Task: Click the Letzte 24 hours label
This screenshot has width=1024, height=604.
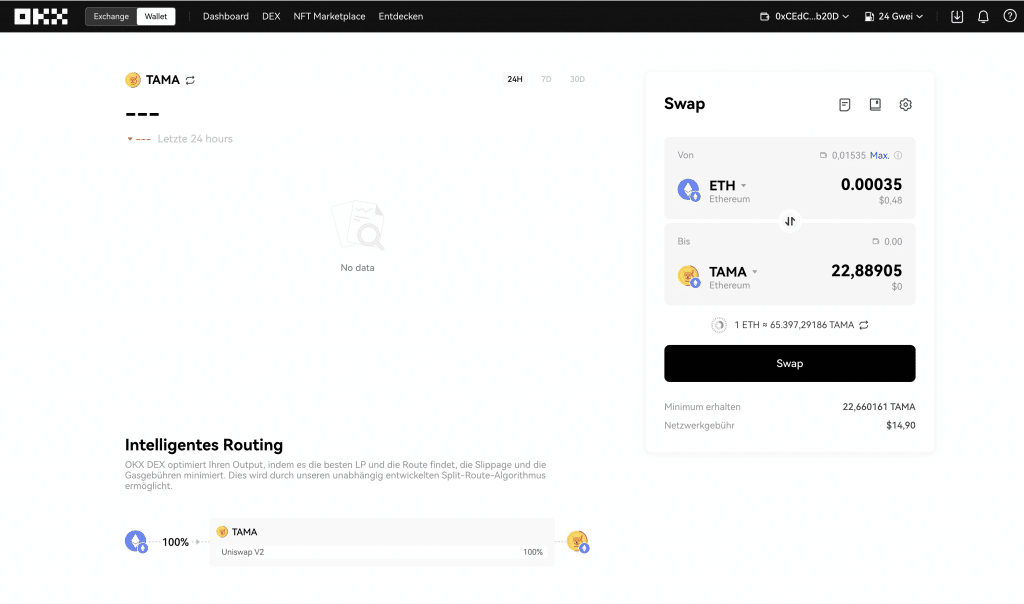Action: tap(195, 139)
